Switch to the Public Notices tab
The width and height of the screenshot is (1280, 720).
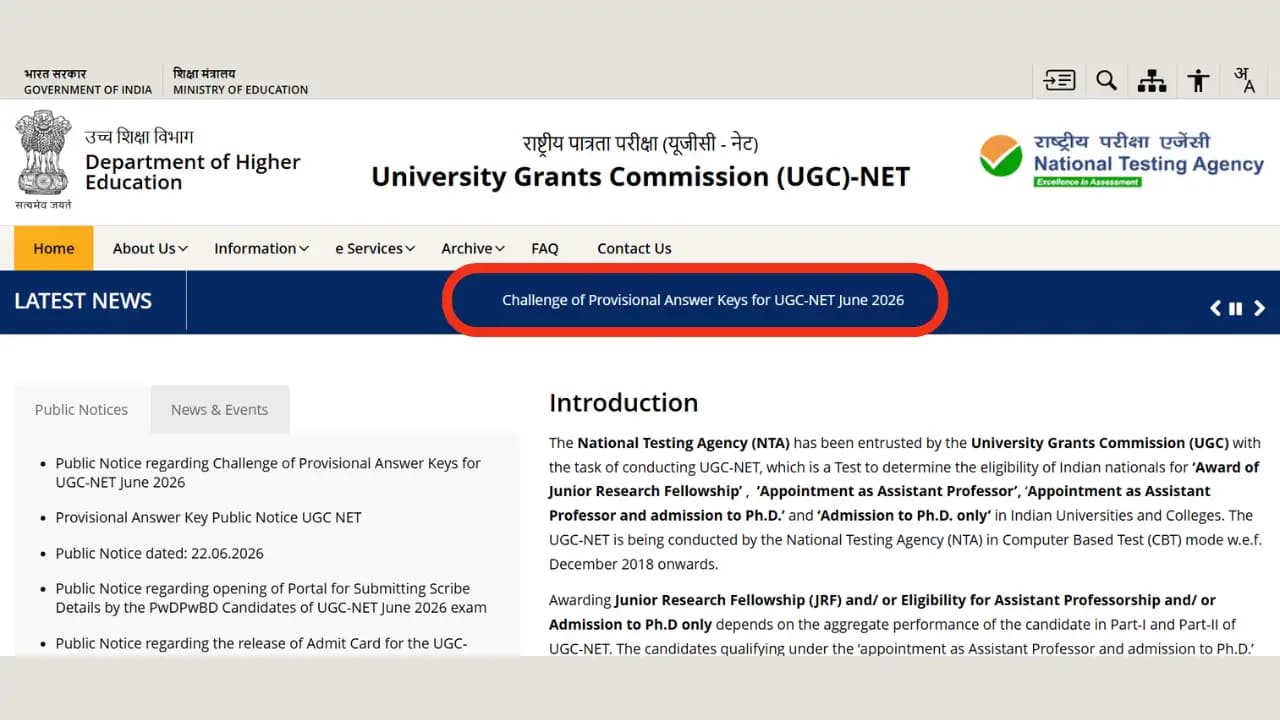tap(81, 409)
